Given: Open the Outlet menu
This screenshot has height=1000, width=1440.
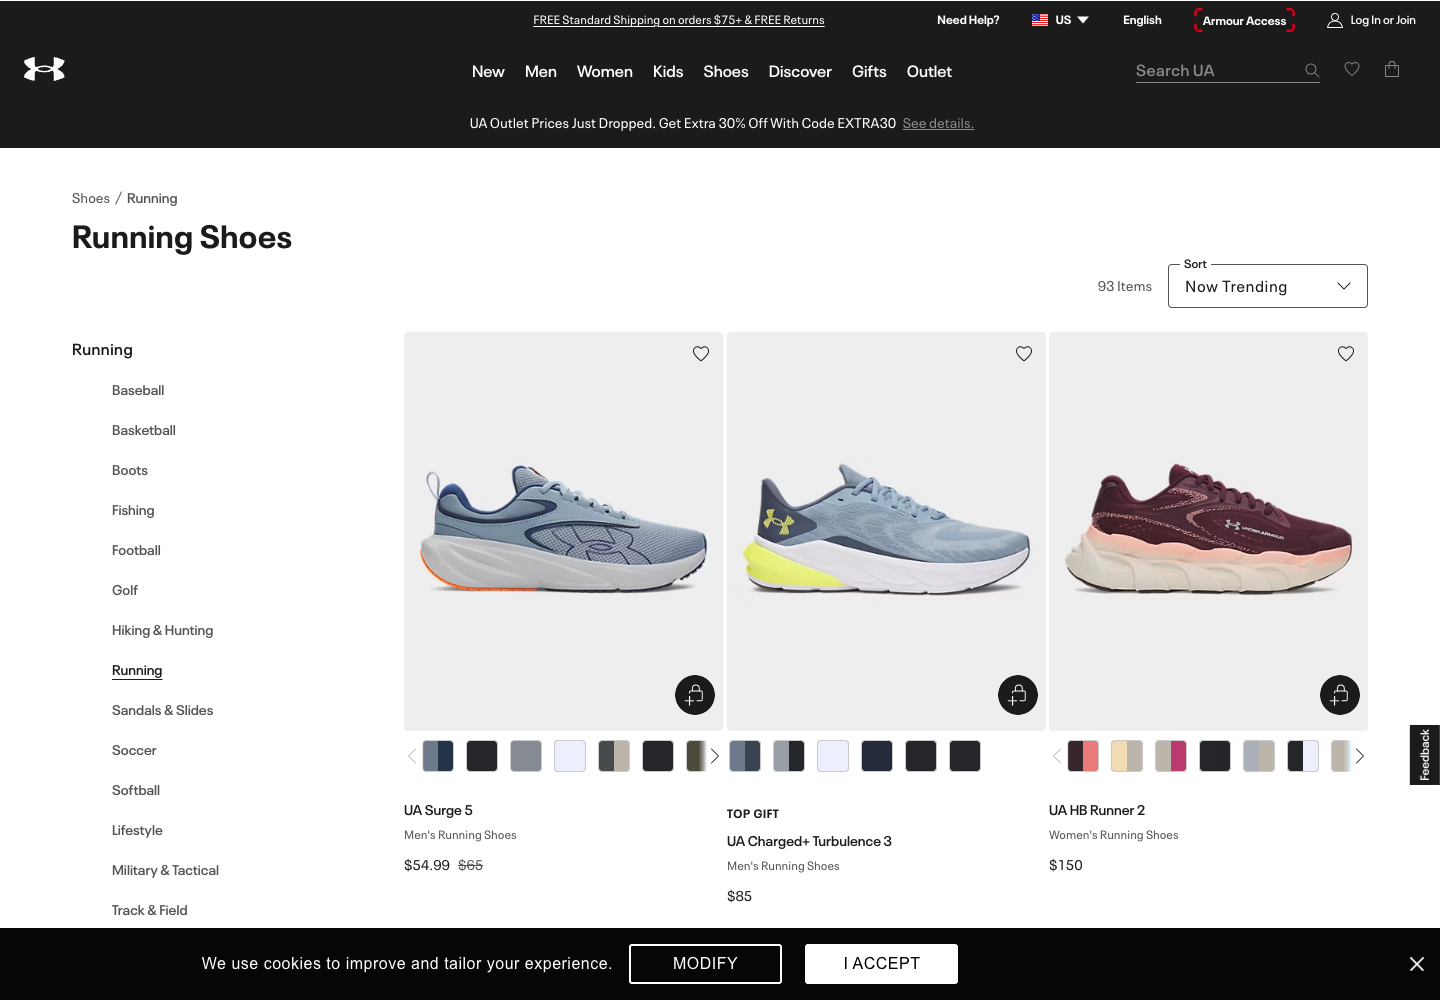Looking at the screenshot, I should tap(929, 72).
